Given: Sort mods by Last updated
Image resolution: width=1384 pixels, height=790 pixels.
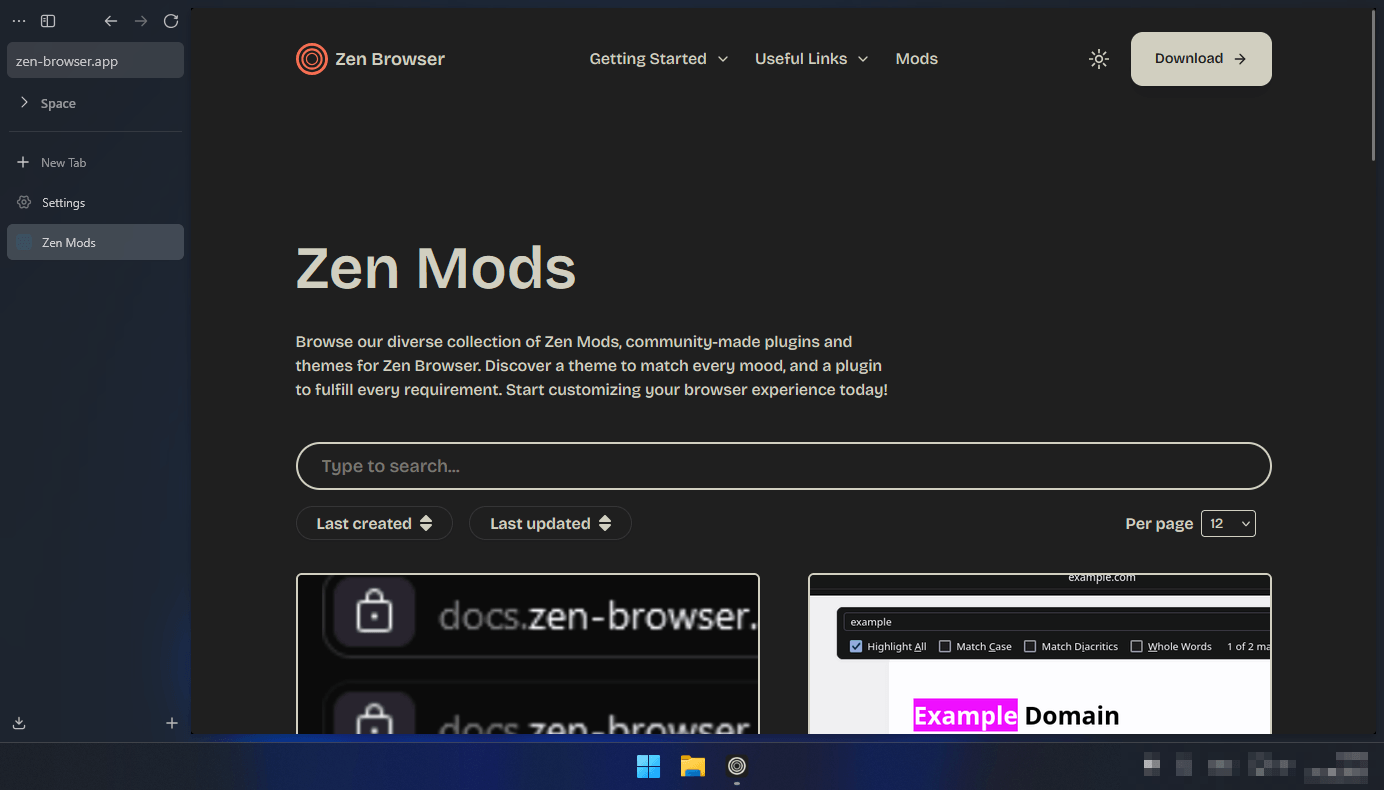Looking at the screenshot, I should [x=550, y=523].
